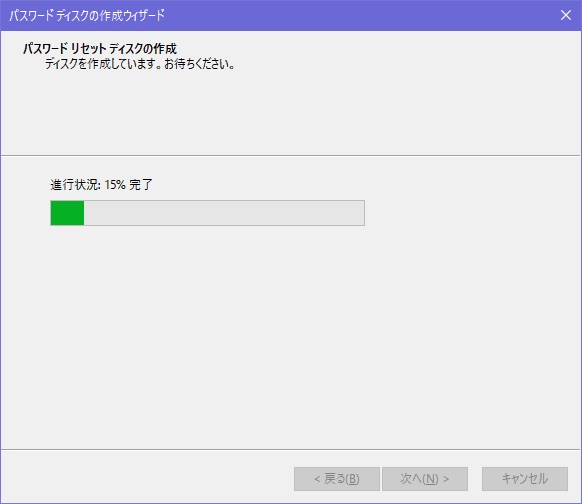Click the 15% percentage value text
Viewport: 582px width, 504px height.
click(115, 184)
